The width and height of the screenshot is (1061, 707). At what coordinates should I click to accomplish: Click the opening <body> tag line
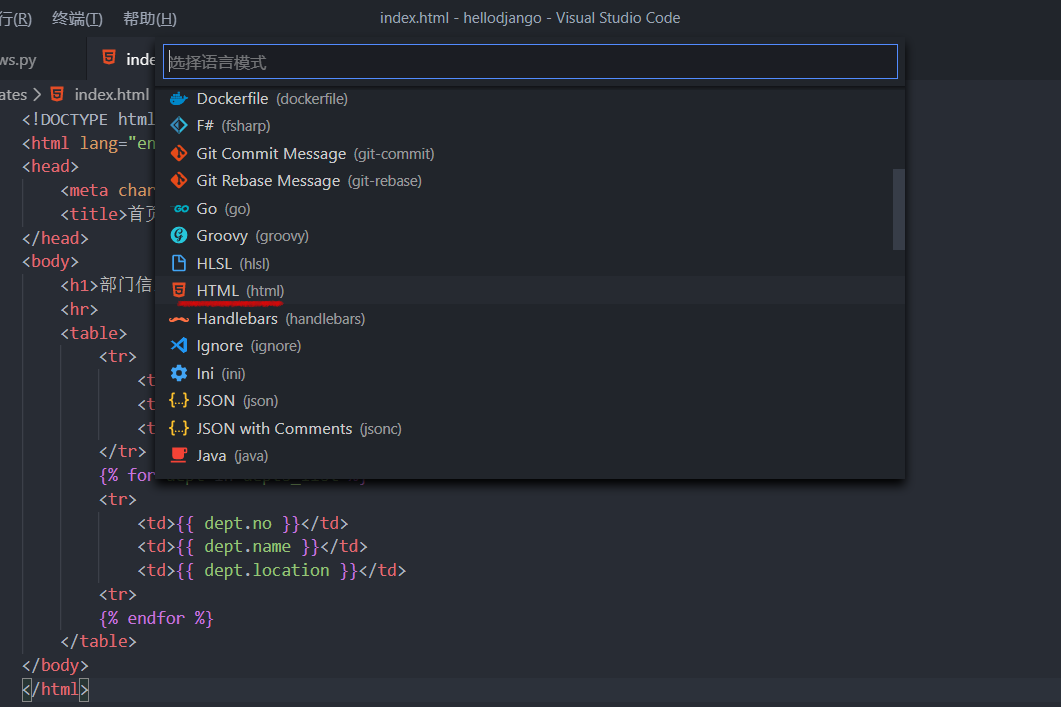click(x=50, y=261)
